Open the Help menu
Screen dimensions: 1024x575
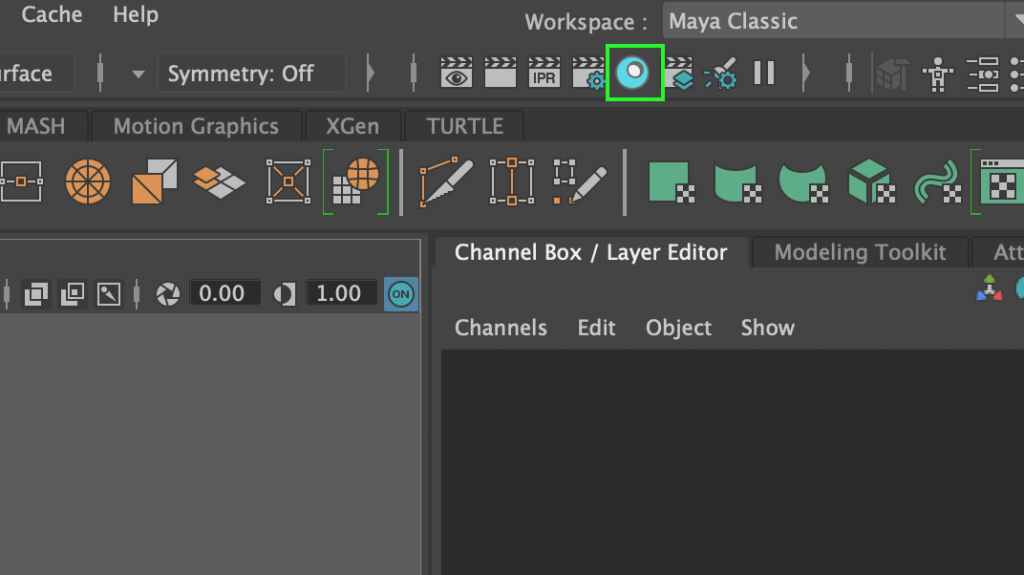pos(135,15)
